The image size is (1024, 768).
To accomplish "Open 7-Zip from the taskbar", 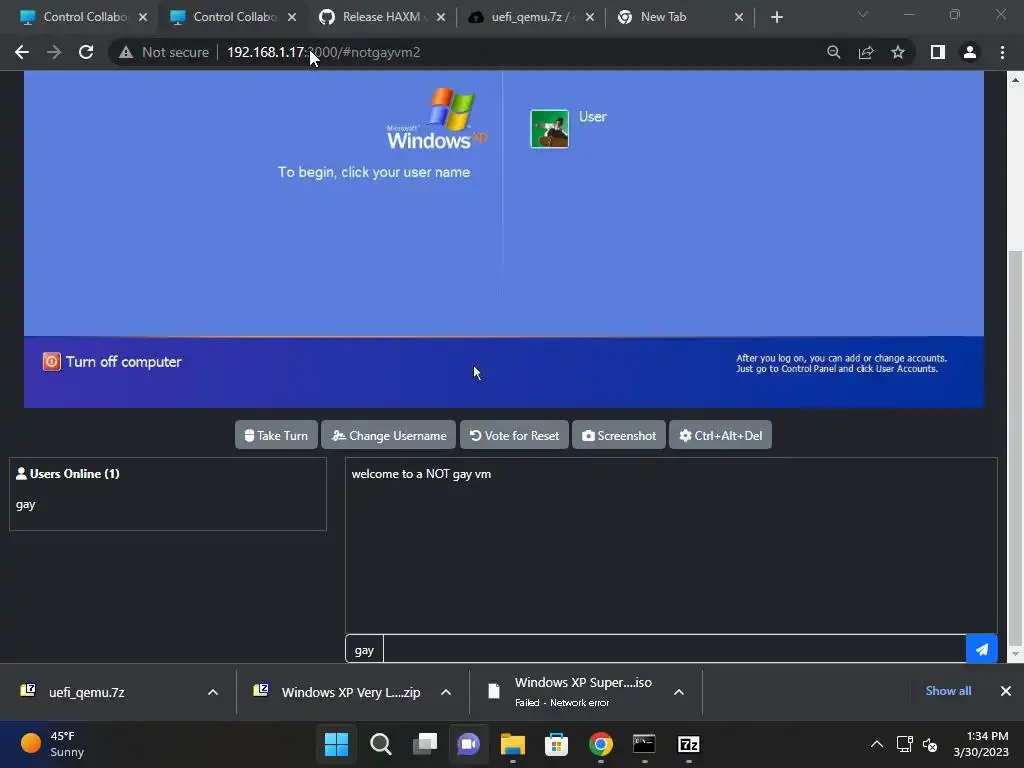I will (689, 744).
